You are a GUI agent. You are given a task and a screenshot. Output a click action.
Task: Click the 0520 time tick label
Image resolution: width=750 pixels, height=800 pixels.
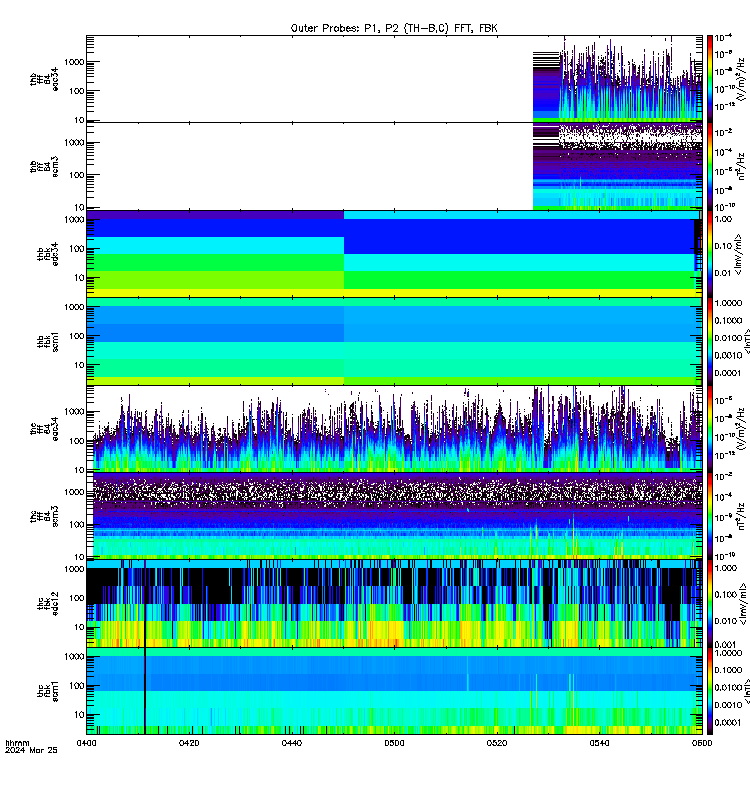[x=497, y=743]
